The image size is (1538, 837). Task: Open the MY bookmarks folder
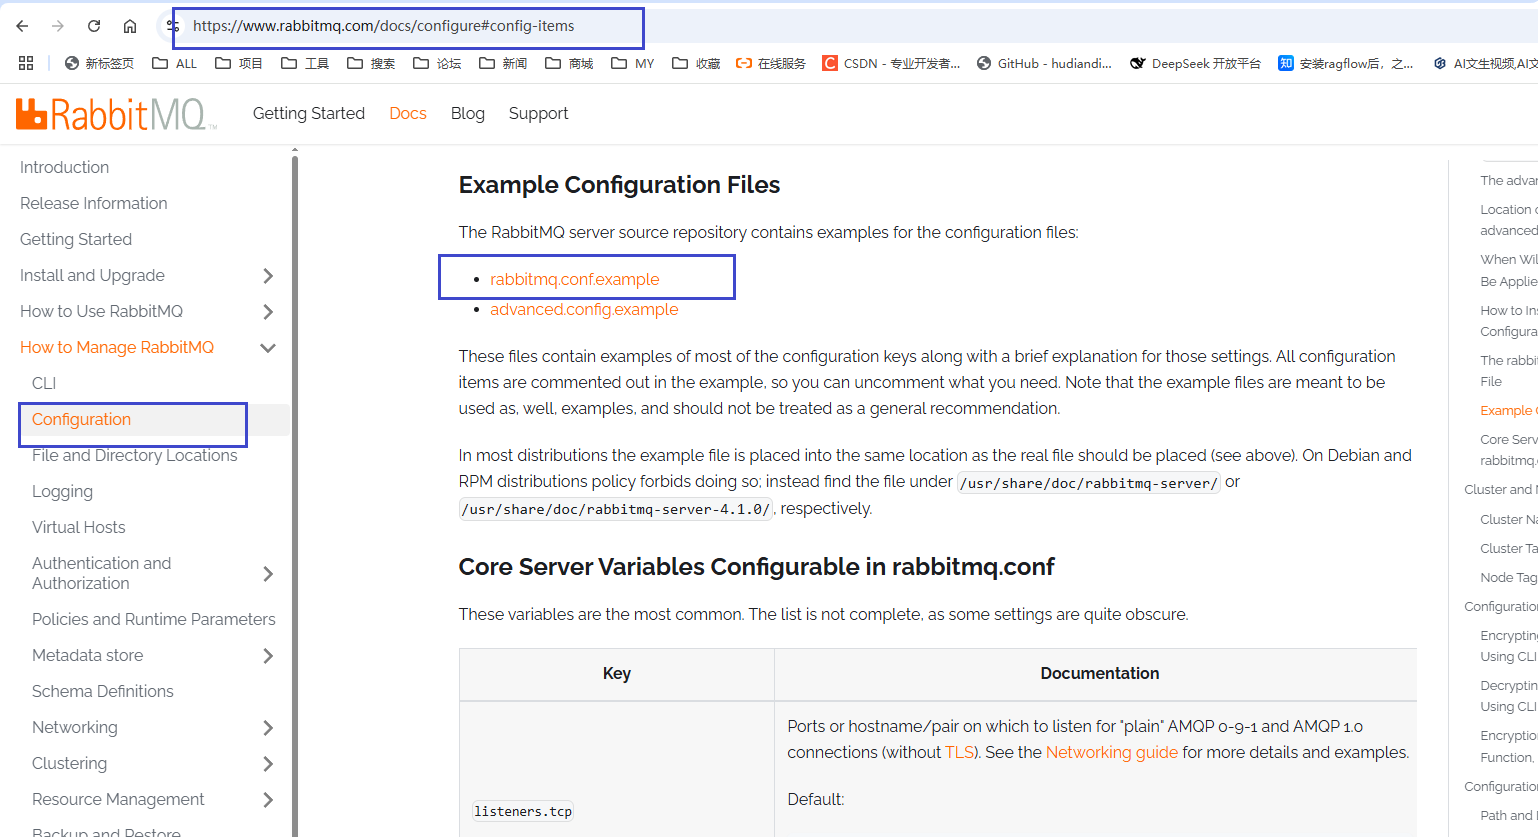(632, 63)
